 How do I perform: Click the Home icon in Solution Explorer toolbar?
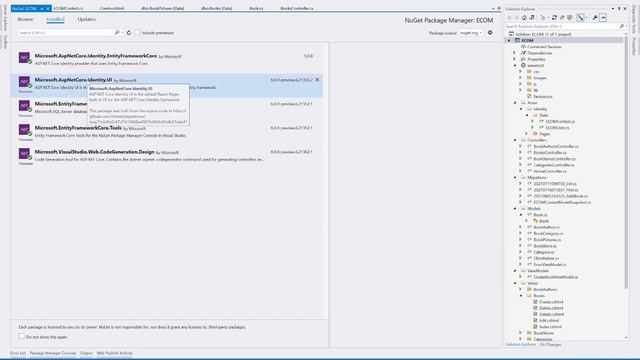click(524, 18)
